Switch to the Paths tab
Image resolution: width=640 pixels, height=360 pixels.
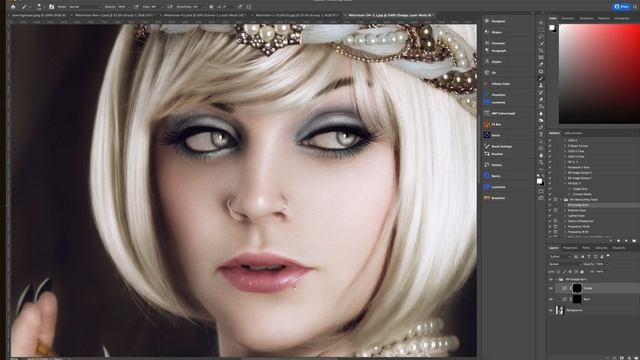point(586,248)
